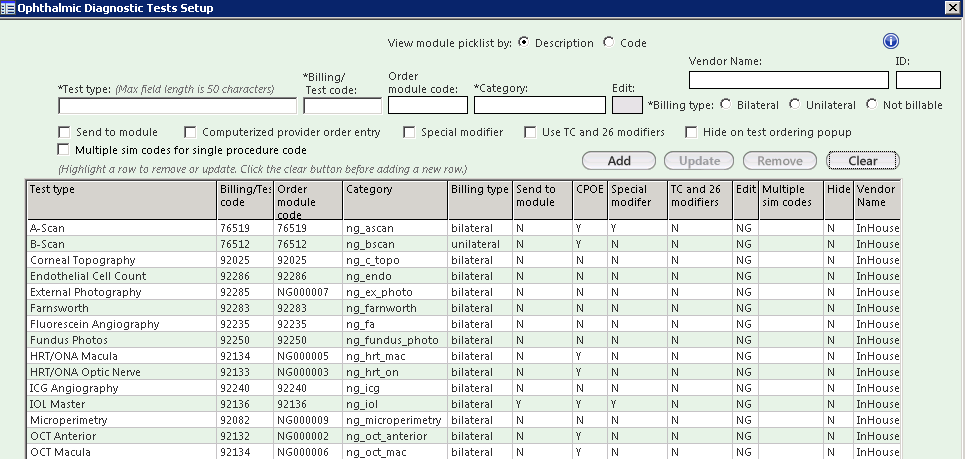The image size is (965, 459).
Task: Click the Edit field box
Action: (627, 105)
